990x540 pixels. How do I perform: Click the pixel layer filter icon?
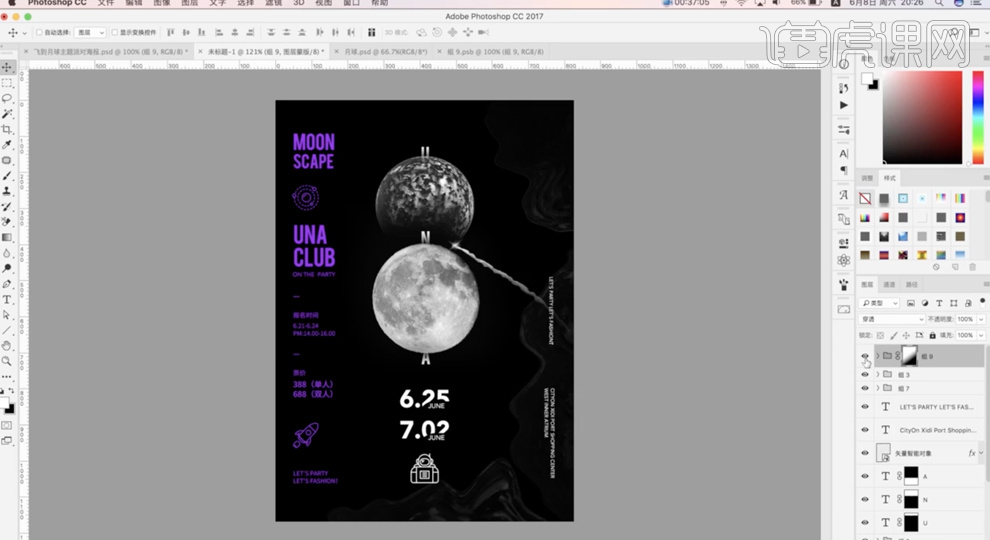click(x=910, y=303)
